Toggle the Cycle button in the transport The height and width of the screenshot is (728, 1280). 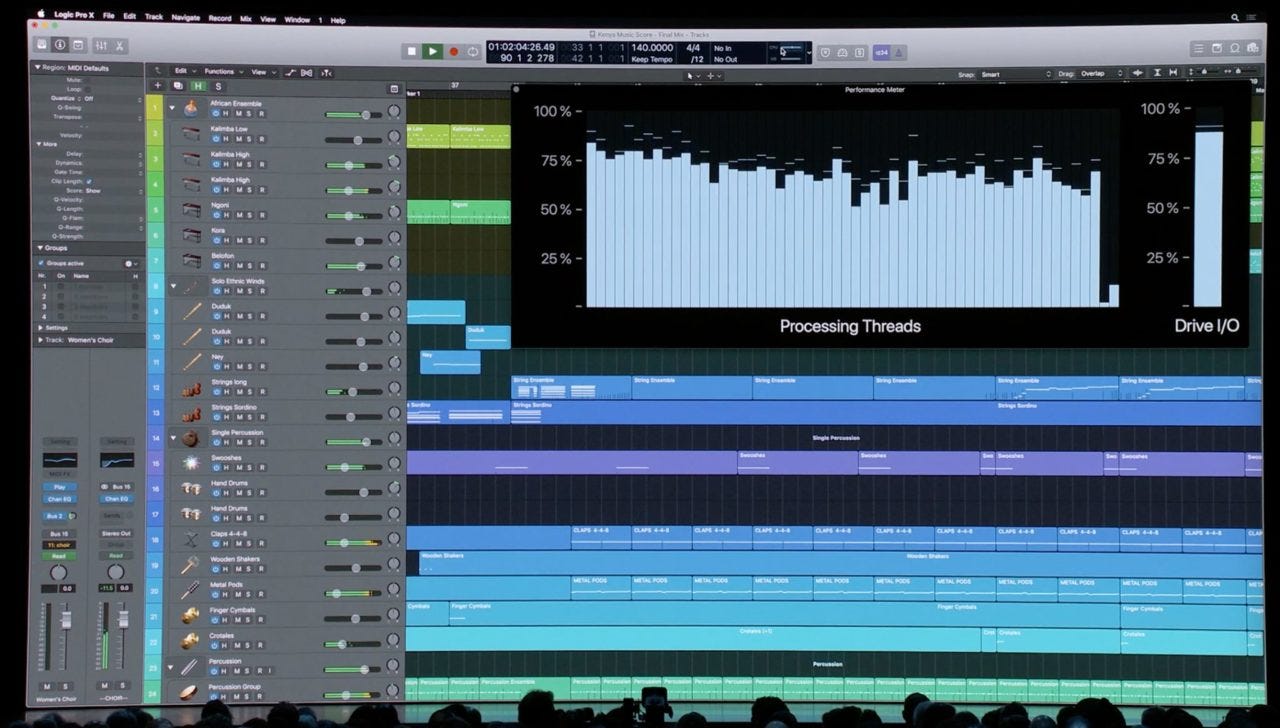click(473, 51)
